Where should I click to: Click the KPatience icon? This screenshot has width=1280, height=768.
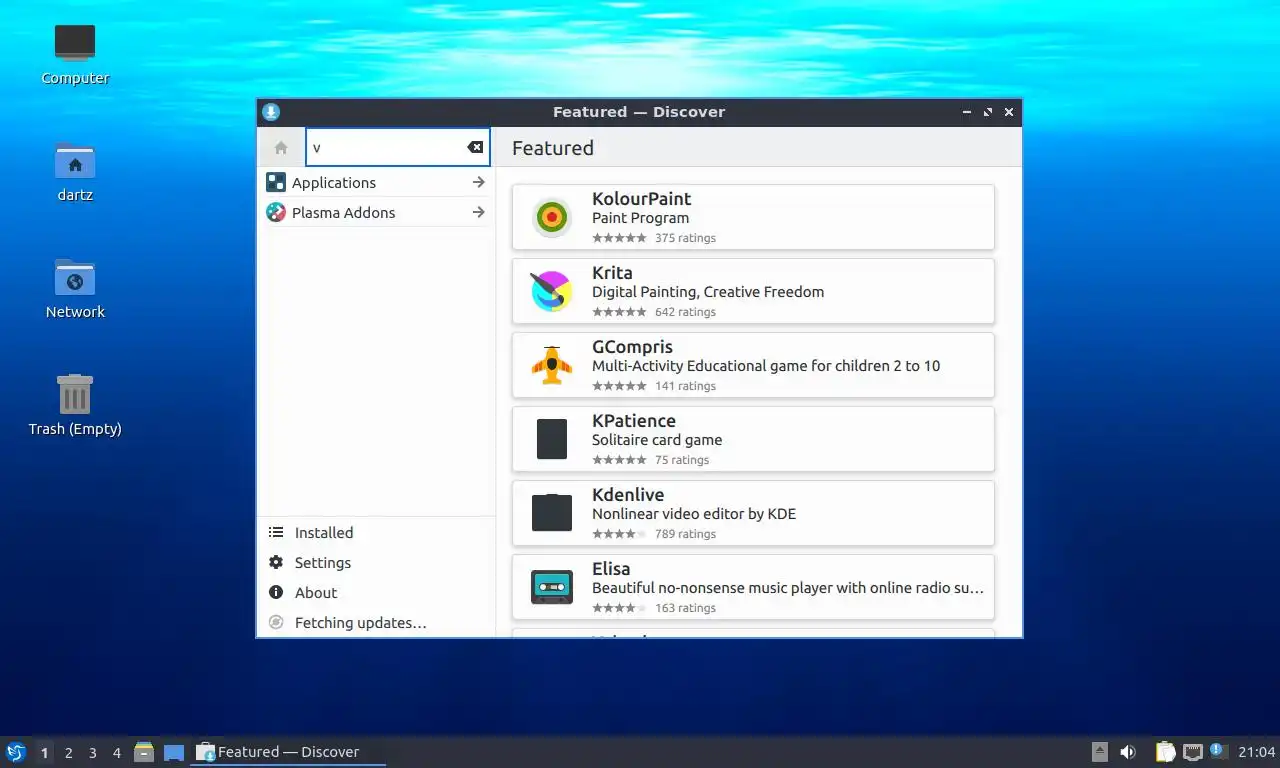pyautogui.click(x=551, y=439)
